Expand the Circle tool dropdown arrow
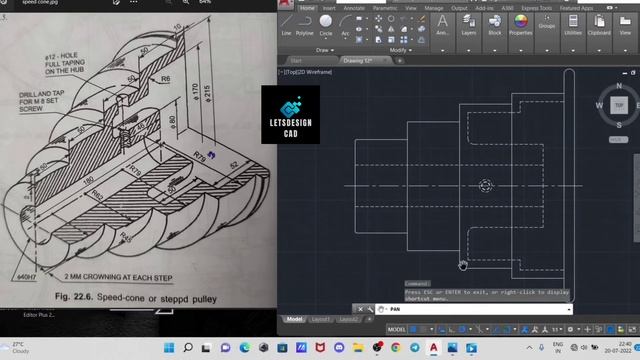This screenshot has width=640, height=360. (326, 39)
